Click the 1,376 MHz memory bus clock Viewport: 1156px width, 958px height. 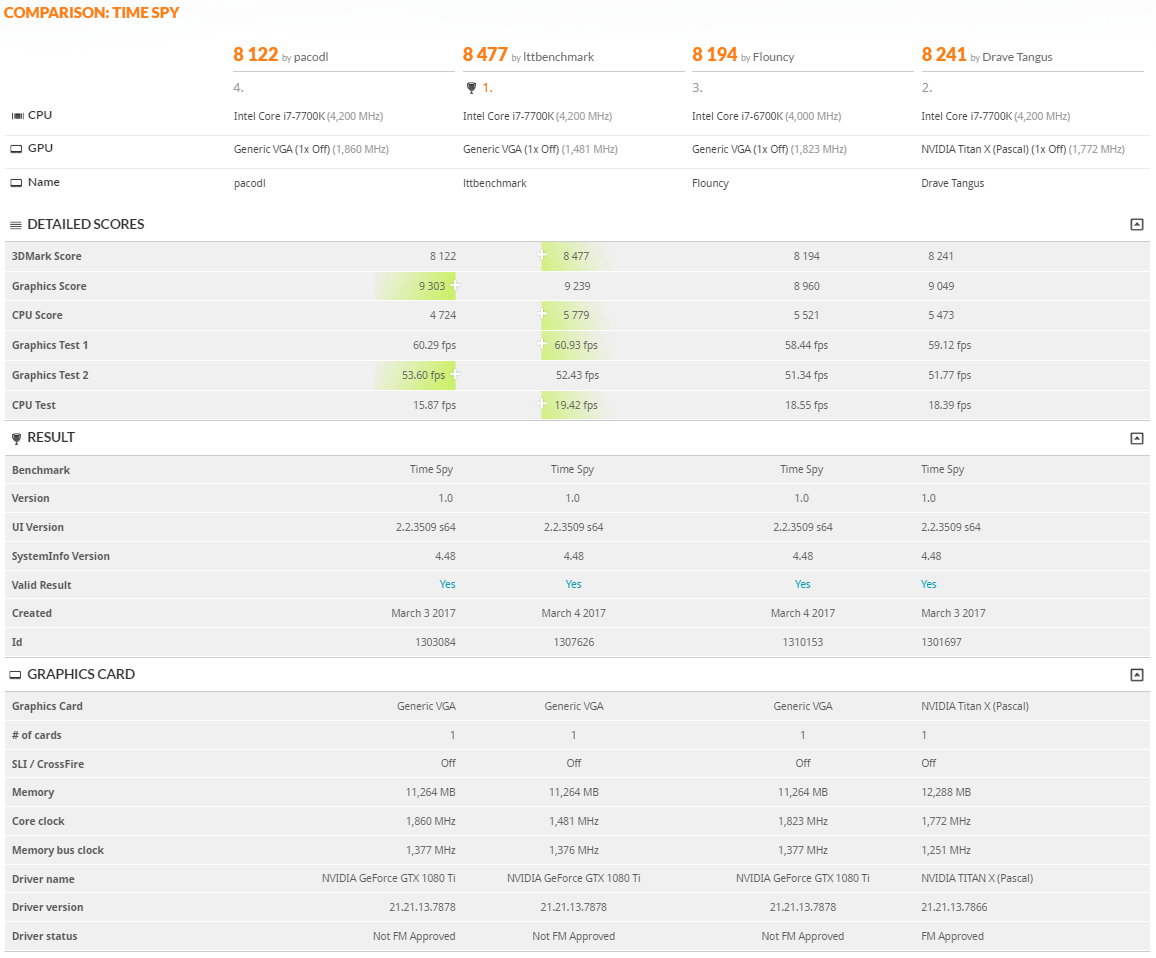tap(574, 850)
